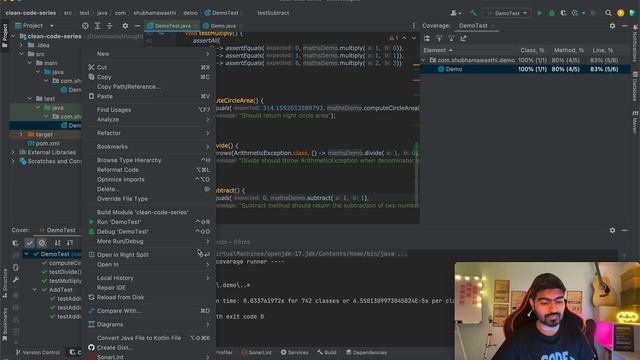Click Collapse All icon in the Project panel
This screenshot has width=640, height=360.
coord(109,26)
